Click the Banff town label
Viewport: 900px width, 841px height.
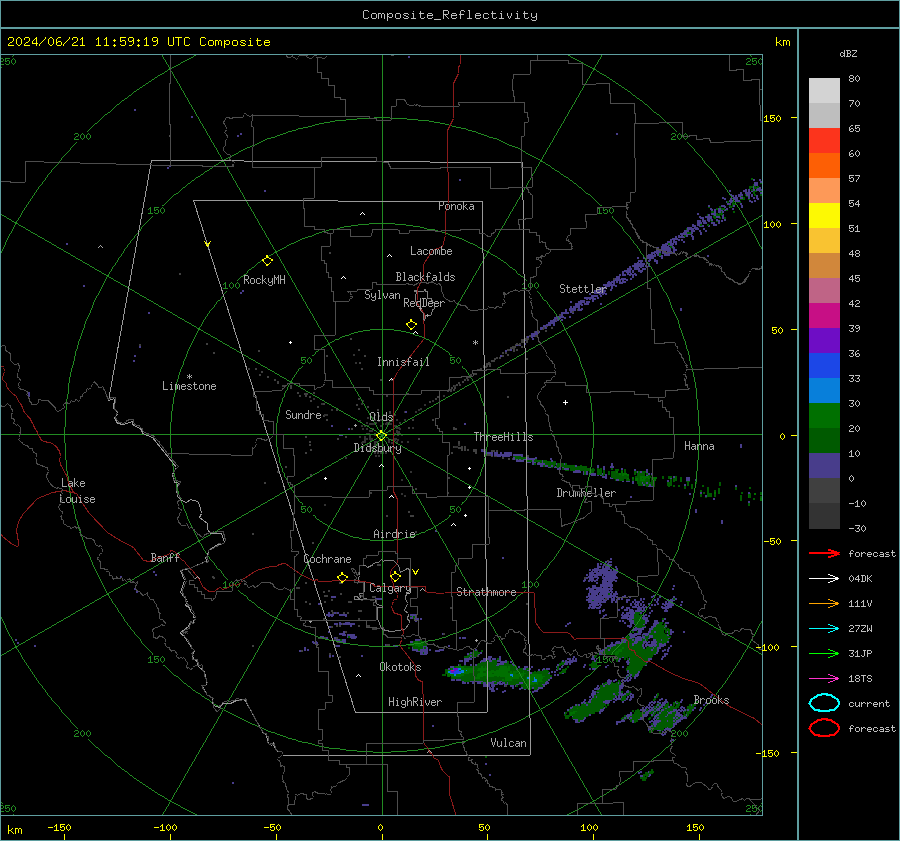[x=165, y=557]
